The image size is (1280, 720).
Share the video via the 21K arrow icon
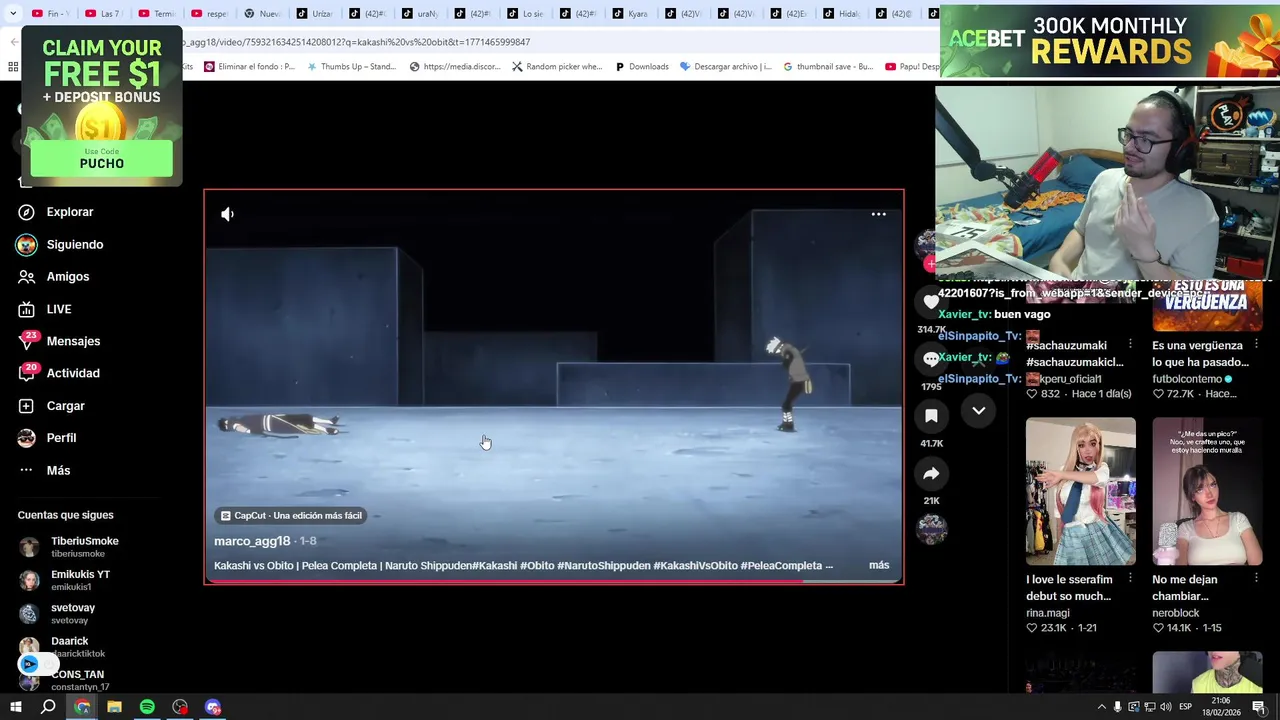pos(931,474)
